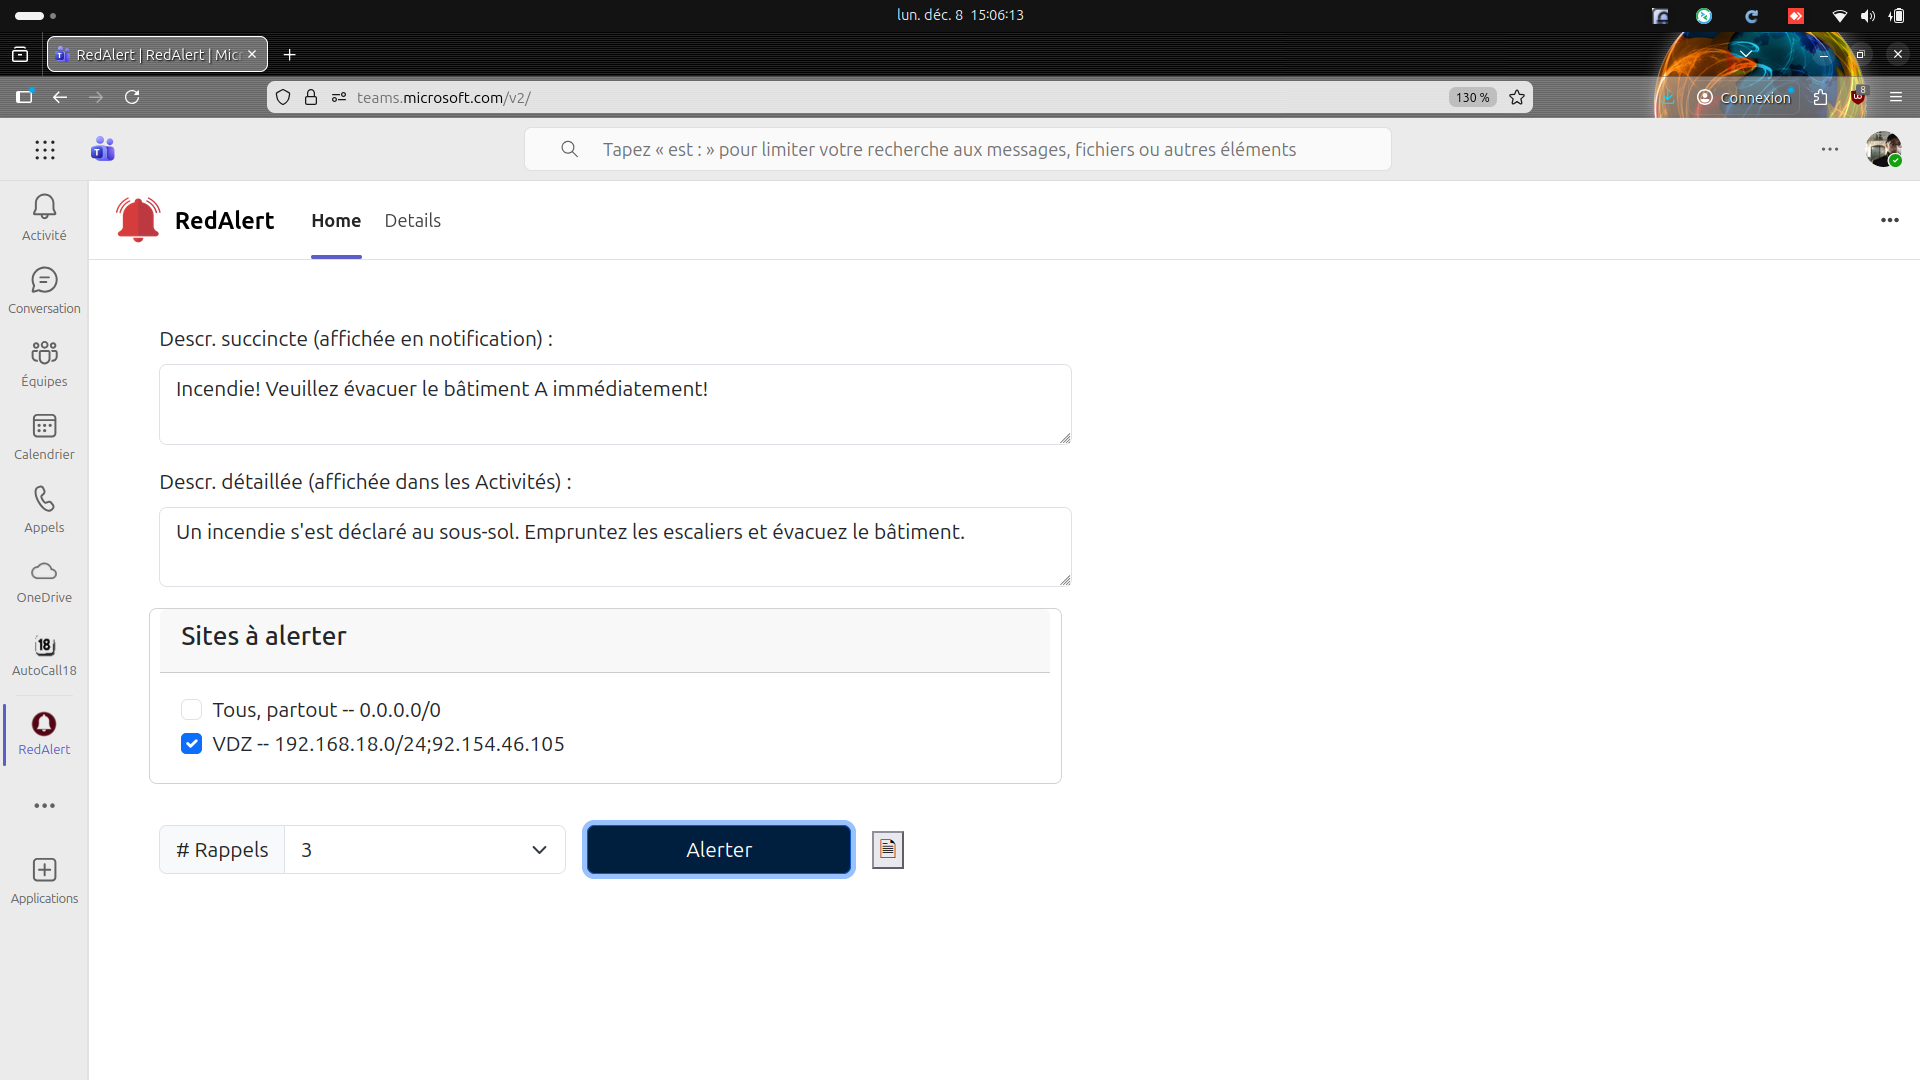Select the Home tab
This screenshot has width=1920, height=1080.
pyautogui.click(x=336, y=221)
